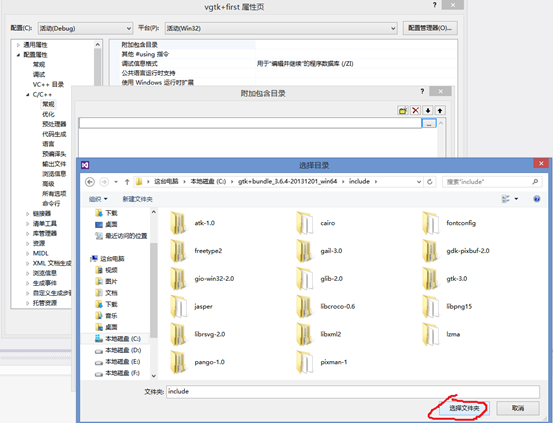Click the 文件夹 name input field
This screenshot has width=553, height=423.
353,392
